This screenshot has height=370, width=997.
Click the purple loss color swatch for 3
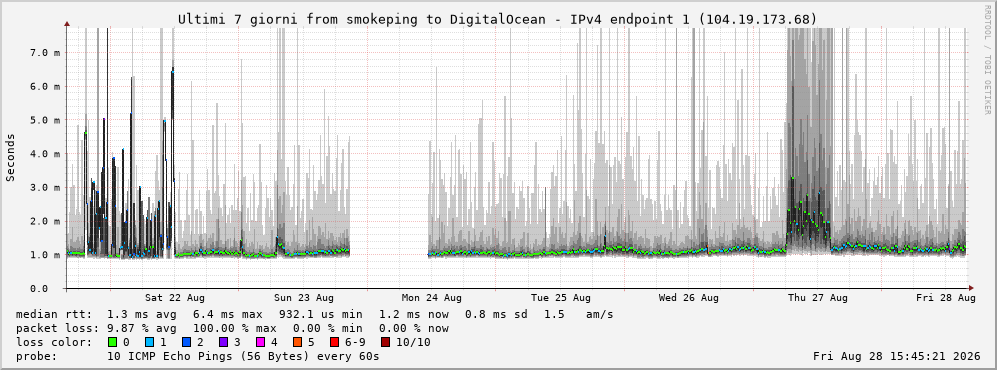pyautogui.click(x=223, y=343)
